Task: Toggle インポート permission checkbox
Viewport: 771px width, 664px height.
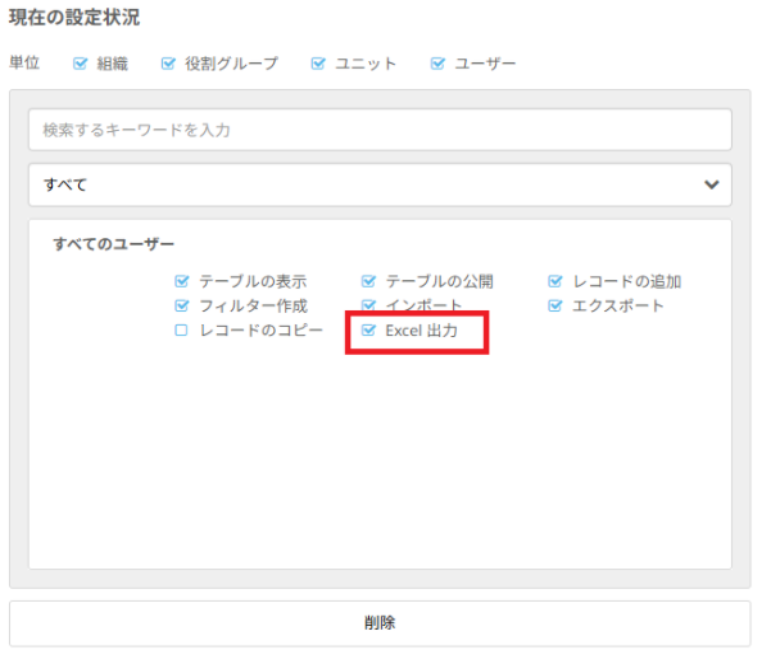Action: click(x=368, y=305)
